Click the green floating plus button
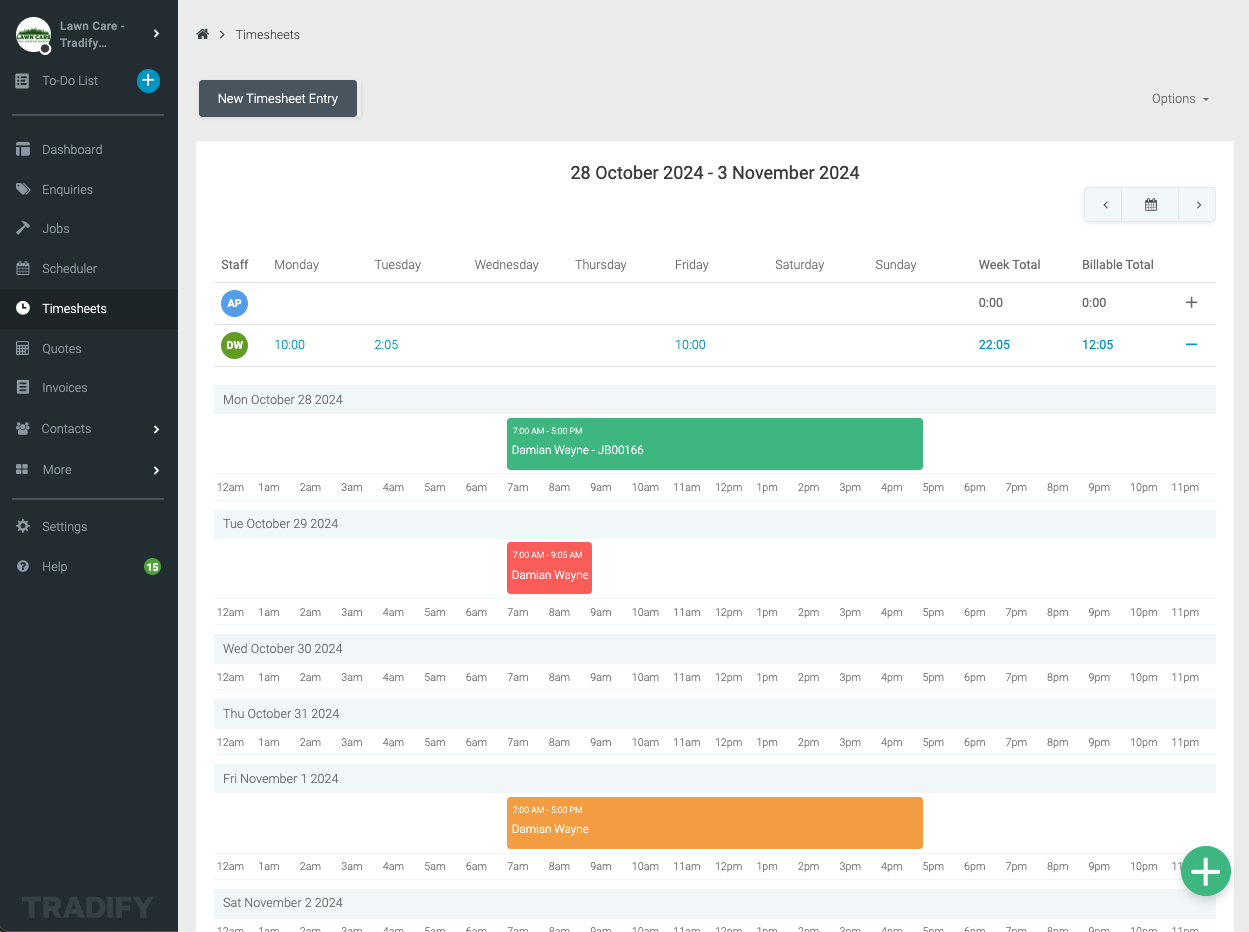The width and height of the screenshot is (1249, 932). (x=1205, y=871)
